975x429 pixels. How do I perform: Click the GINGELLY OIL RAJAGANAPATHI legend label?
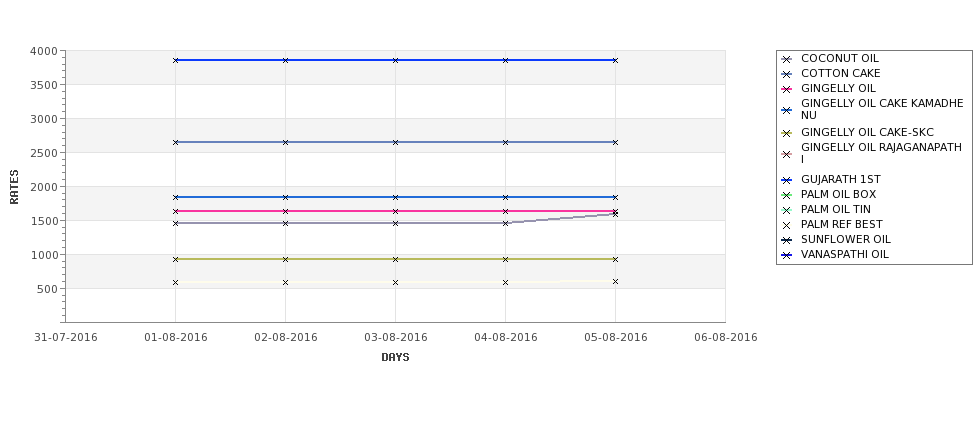(x=881, y=153)
